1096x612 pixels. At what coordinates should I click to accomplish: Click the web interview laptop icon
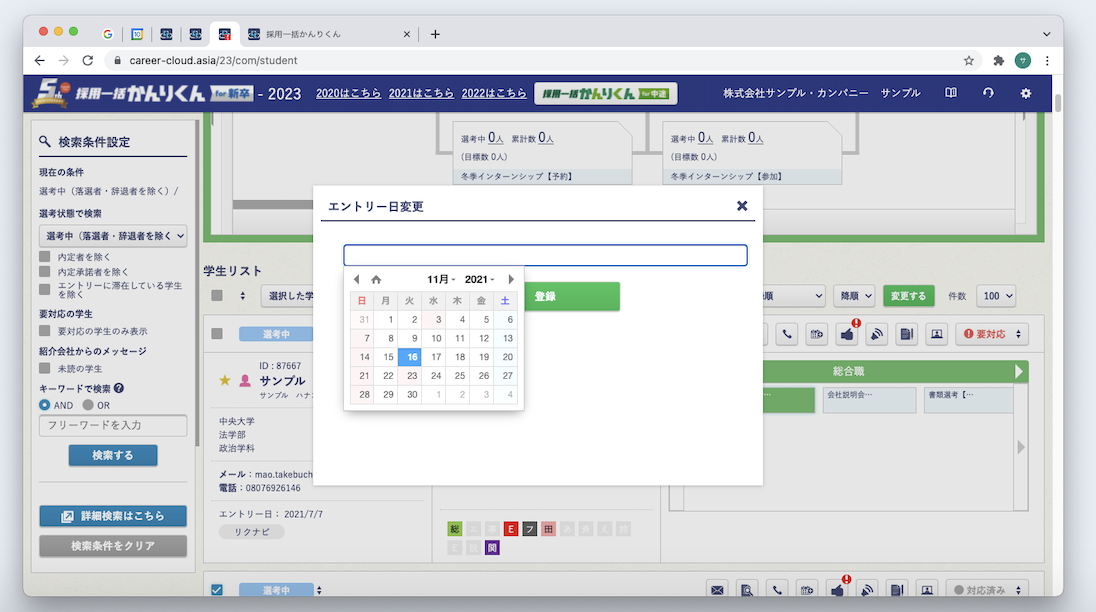[x=936, y=333]
